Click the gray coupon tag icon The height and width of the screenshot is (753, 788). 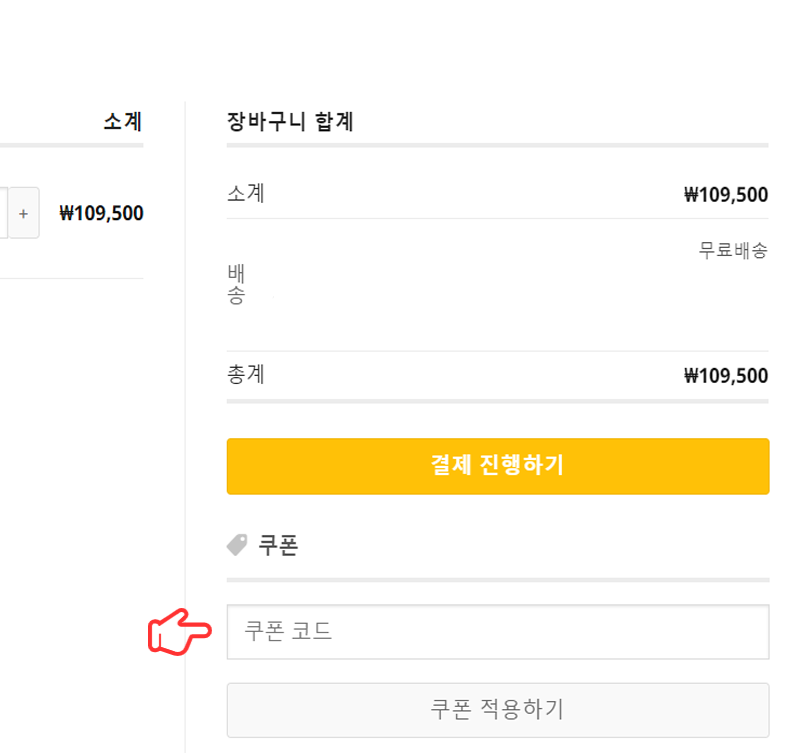point(237,545)
